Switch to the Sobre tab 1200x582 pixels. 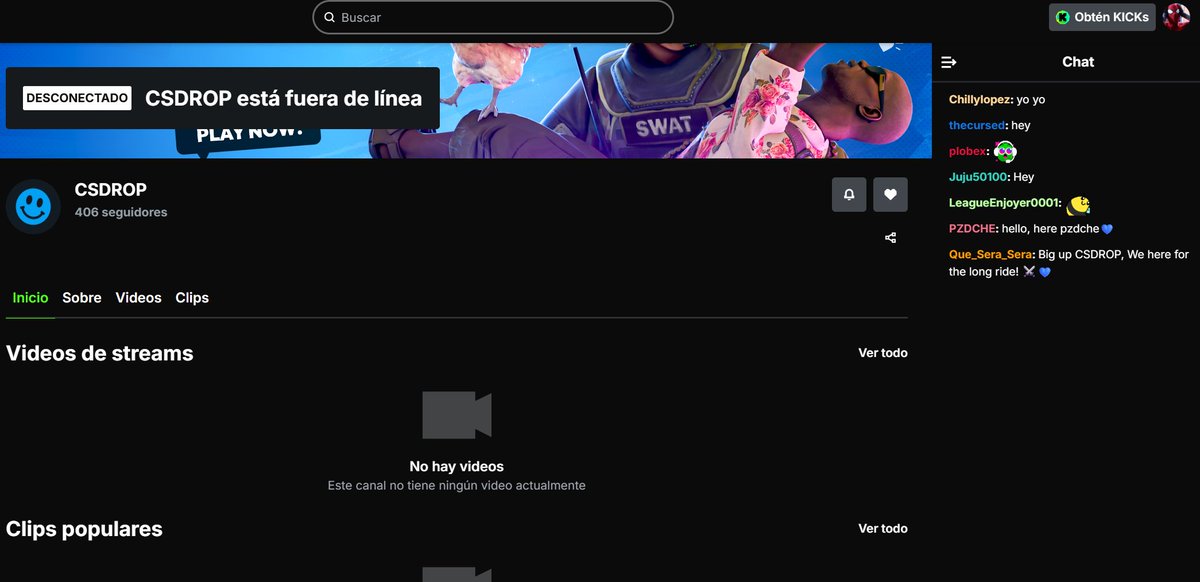coord(82,298)
